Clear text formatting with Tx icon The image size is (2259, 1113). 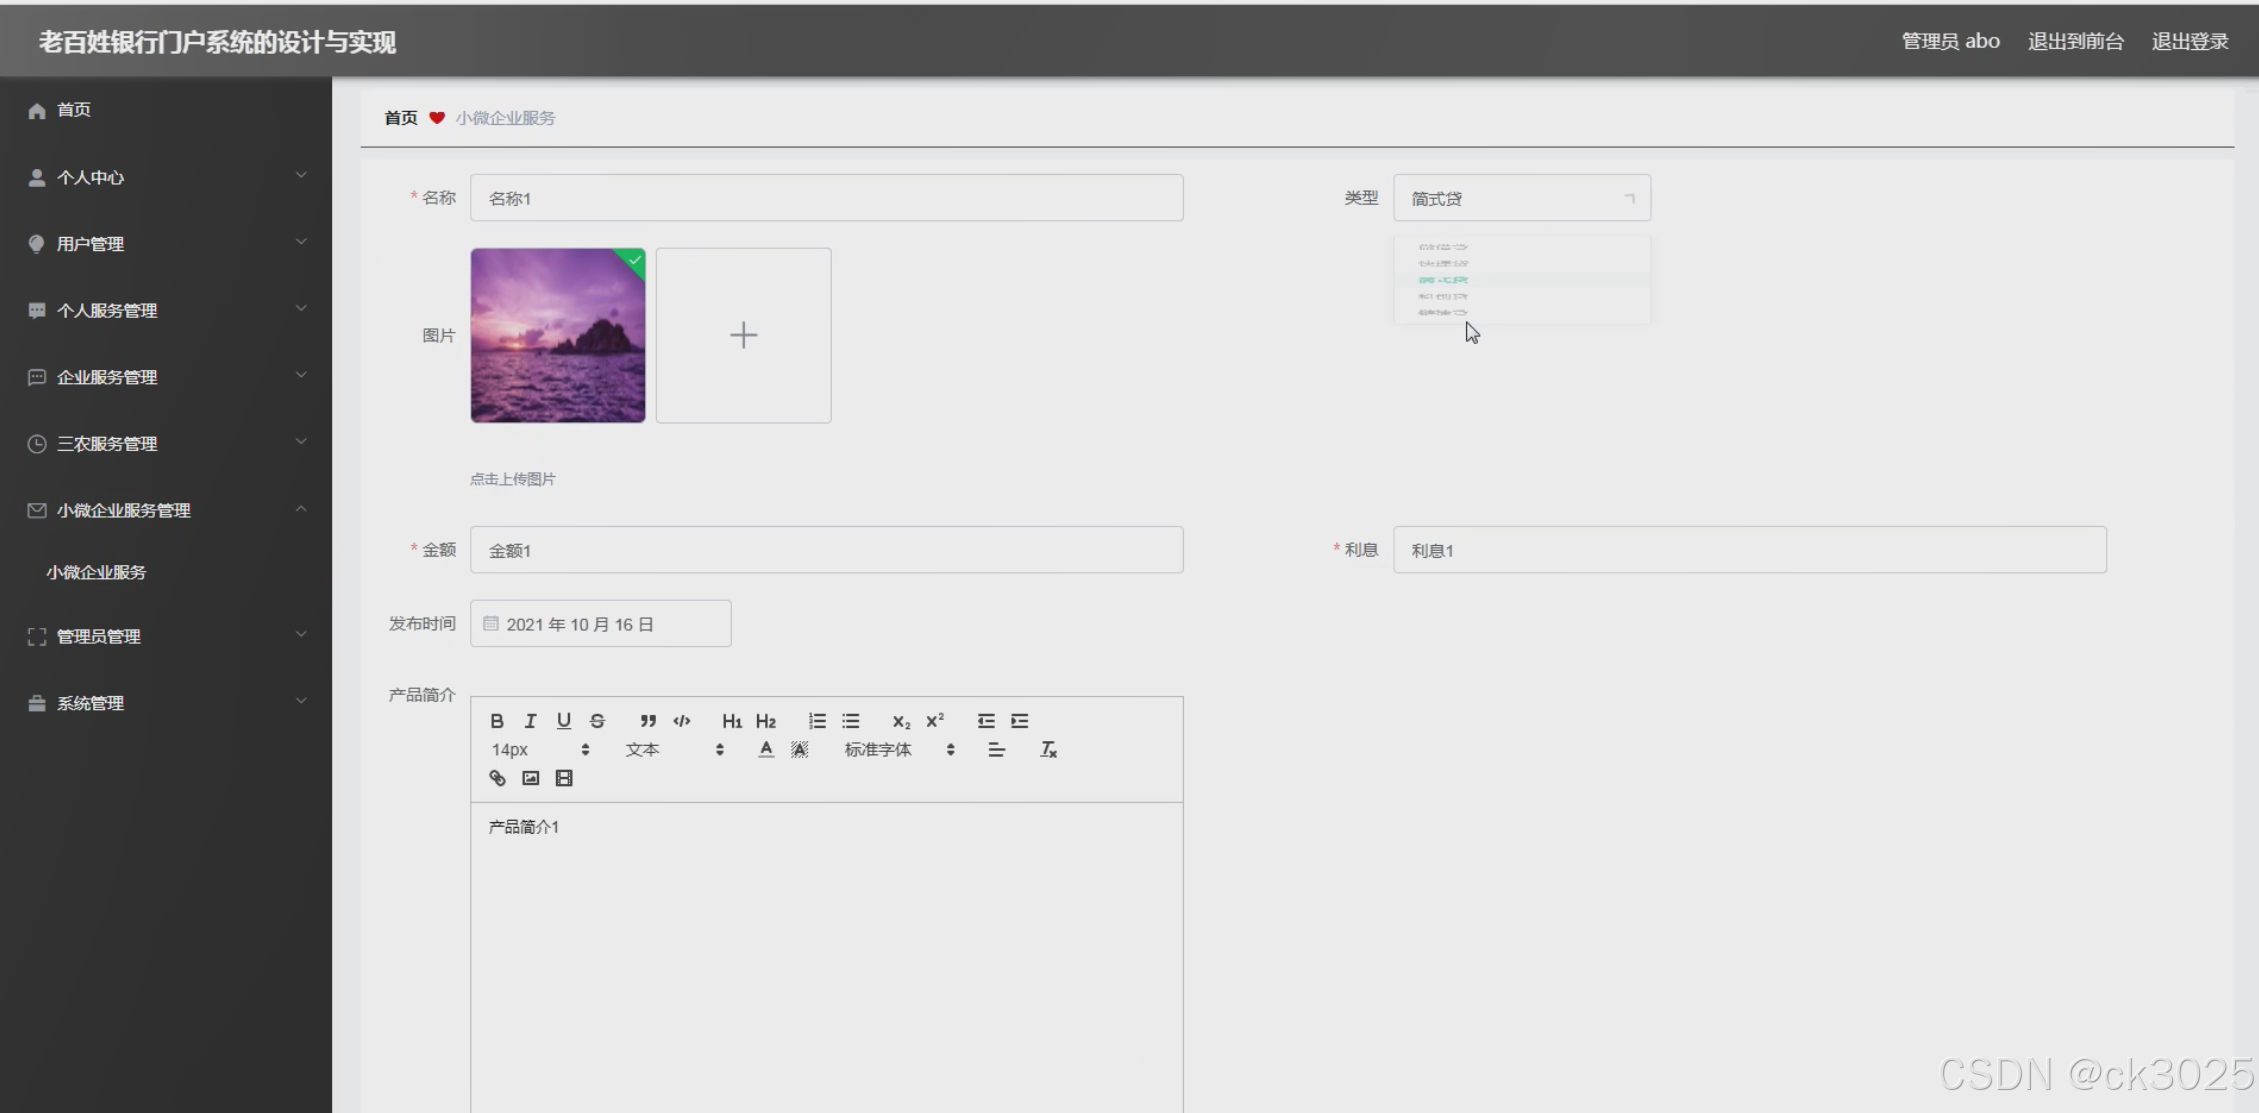[x=1048, y=750]
